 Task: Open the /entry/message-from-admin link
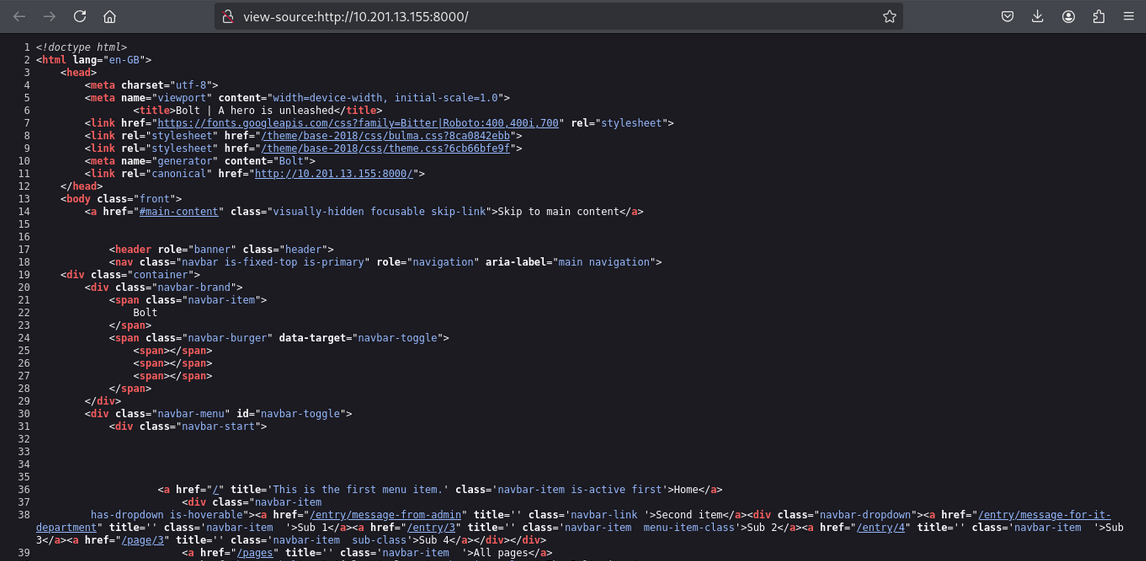click(386, 515)
